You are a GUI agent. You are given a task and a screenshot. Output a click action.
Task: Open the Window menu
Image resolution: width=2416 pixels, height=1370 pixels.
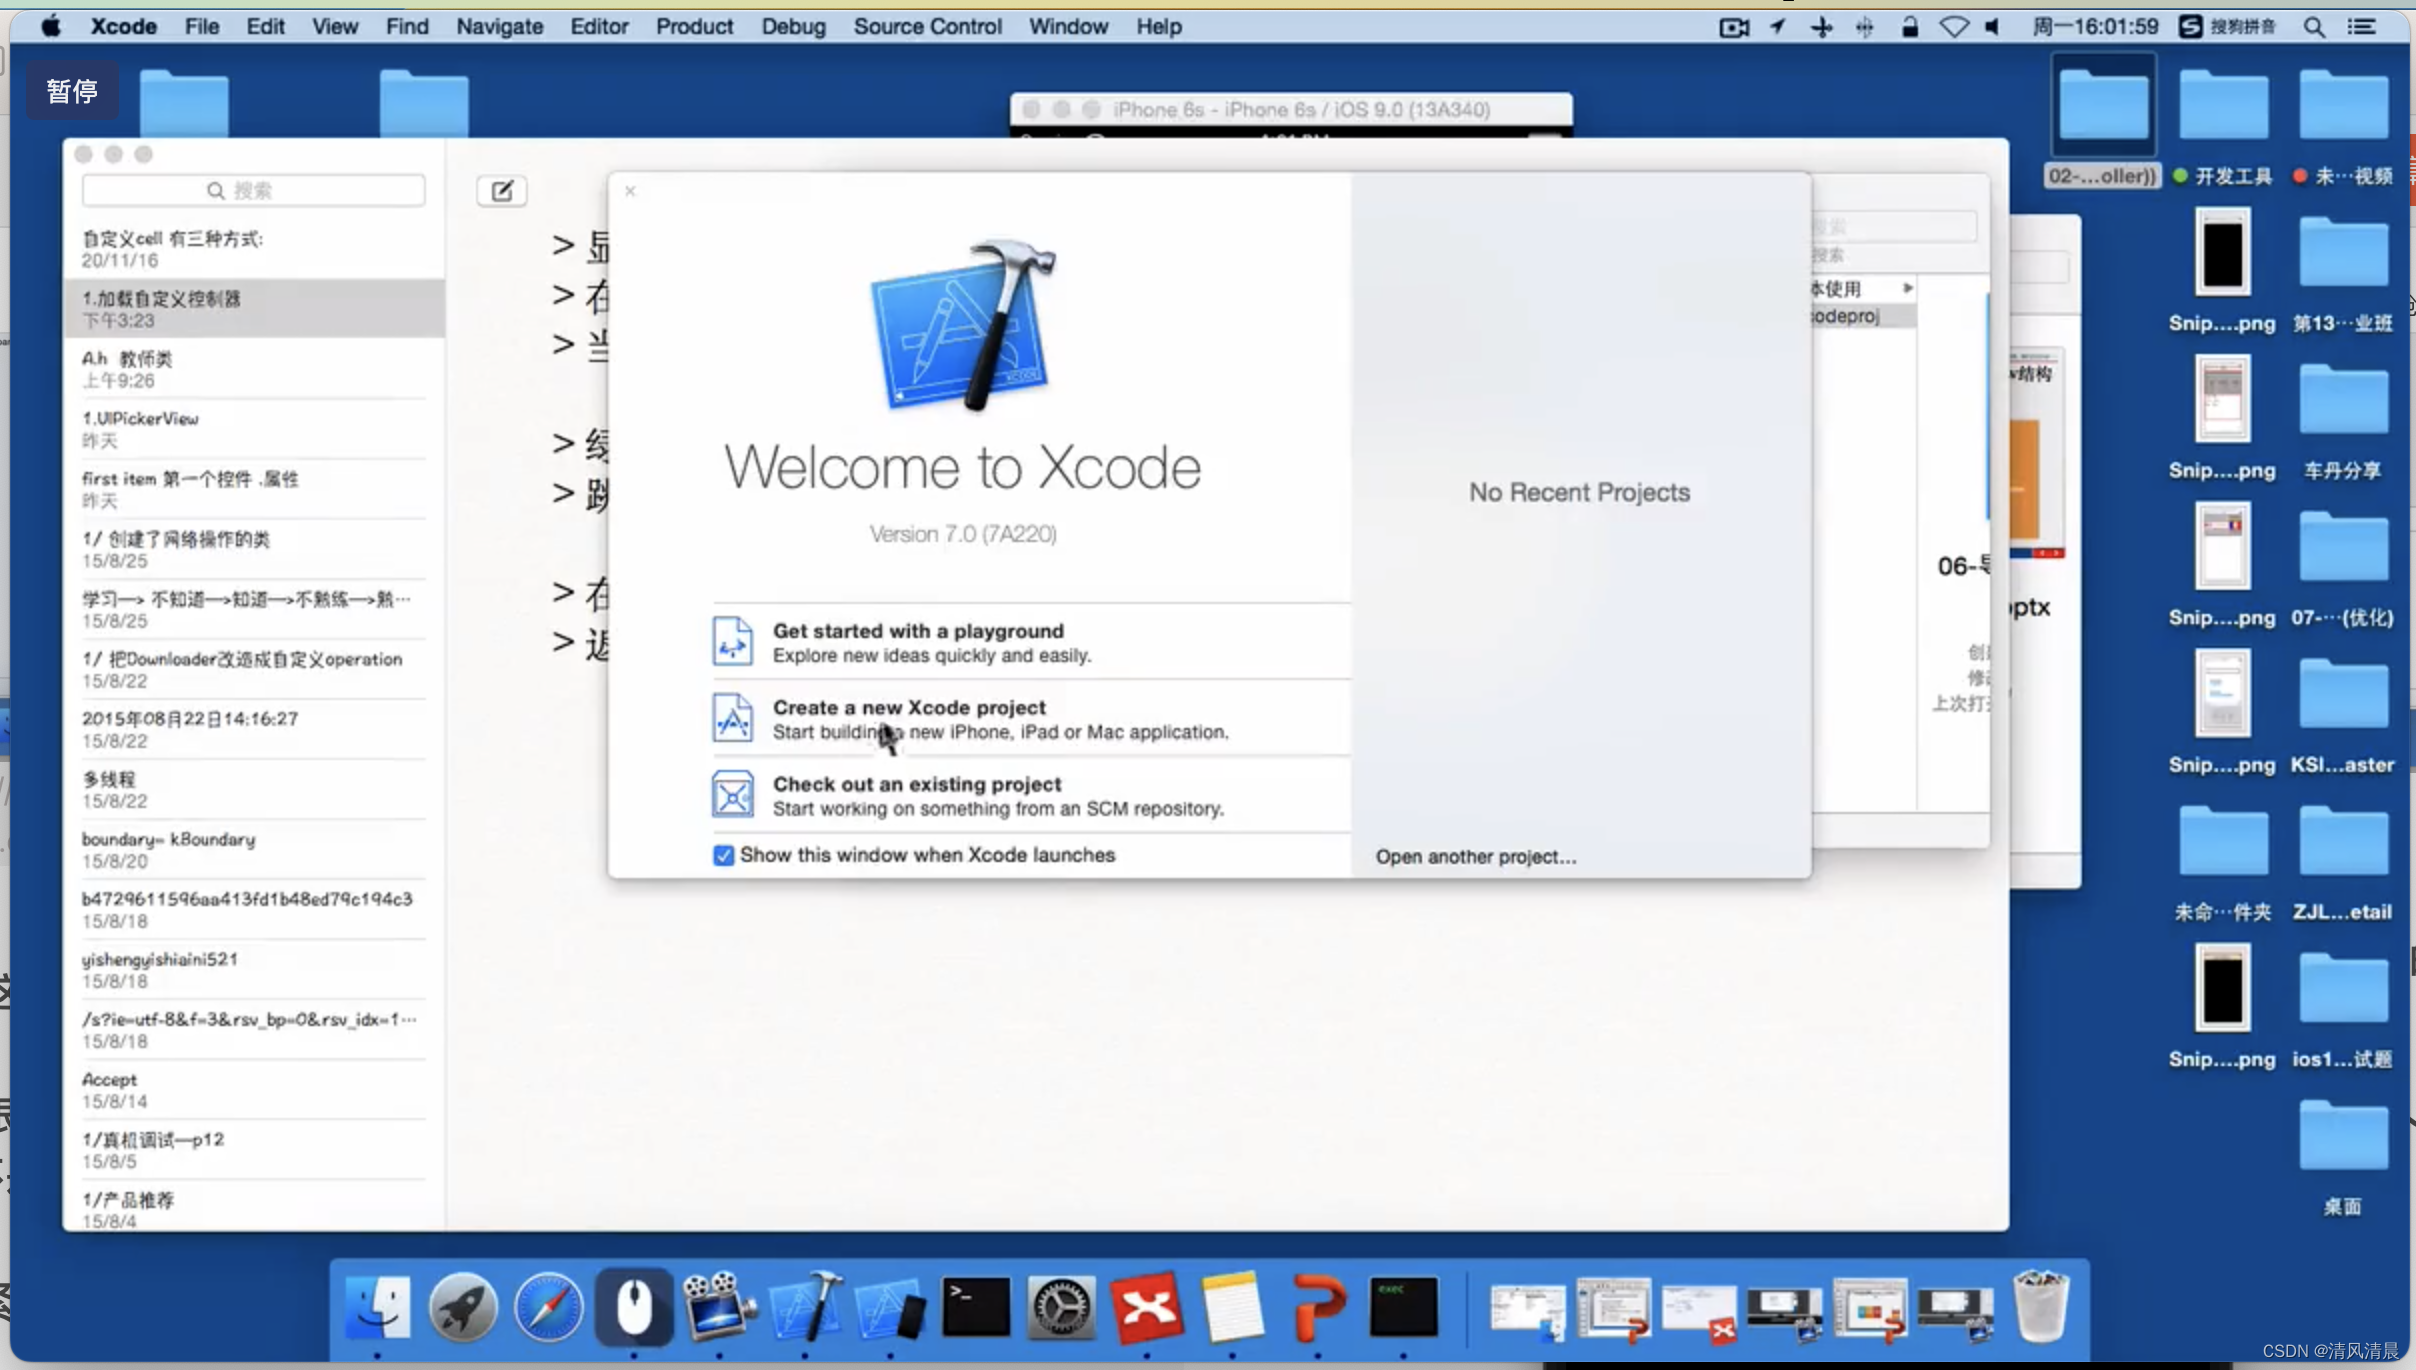[x=1068, y=27]
